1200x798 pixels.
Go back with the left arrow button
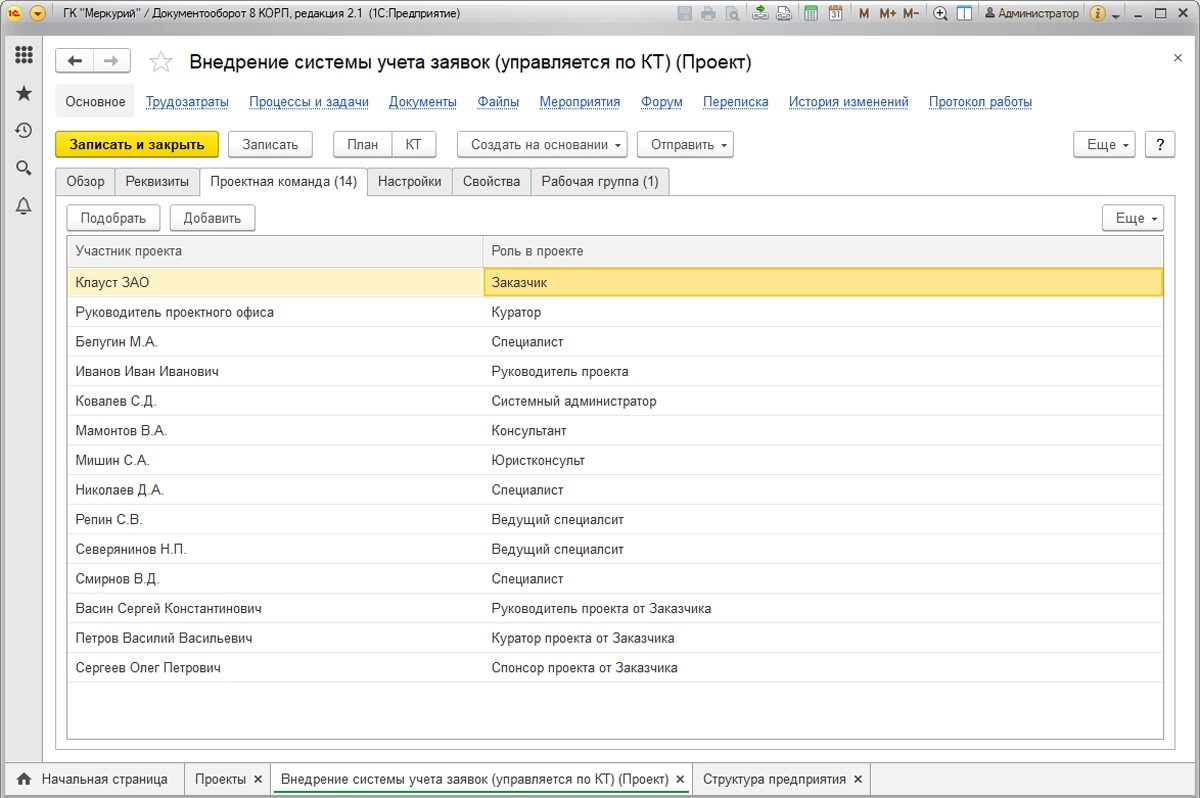(74, 61)
